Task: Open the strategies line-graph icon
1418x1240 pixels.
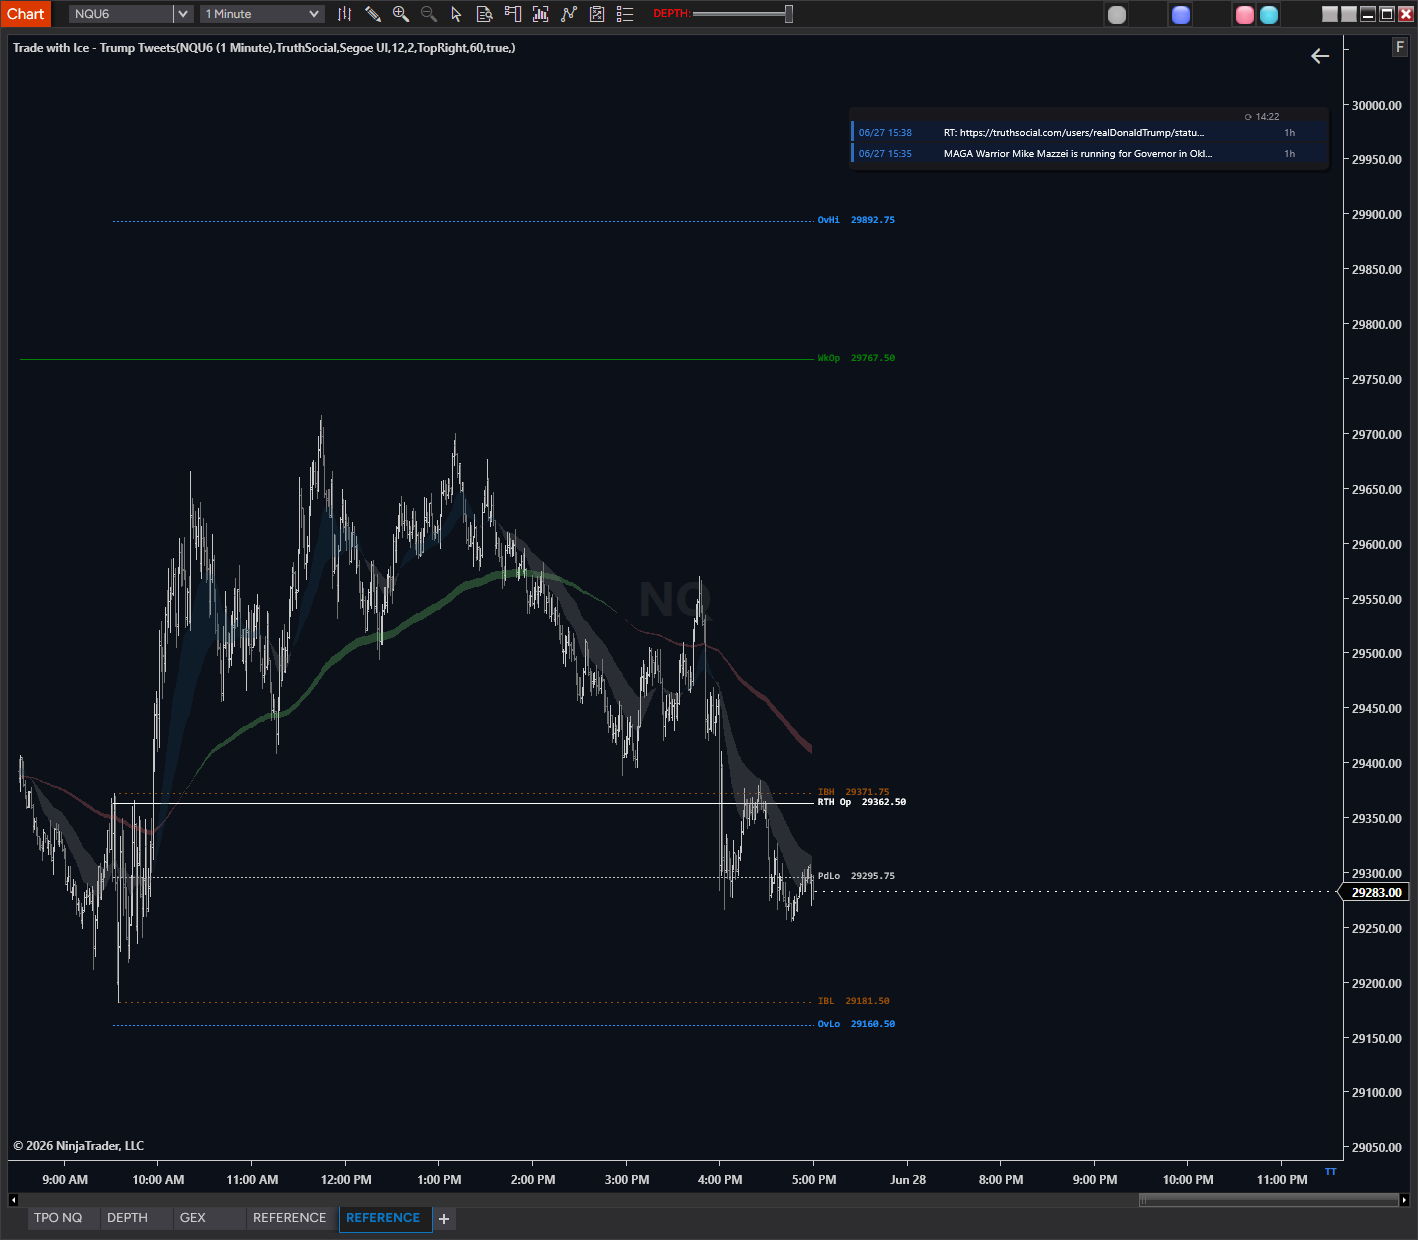Action: [x=569, y=14]
